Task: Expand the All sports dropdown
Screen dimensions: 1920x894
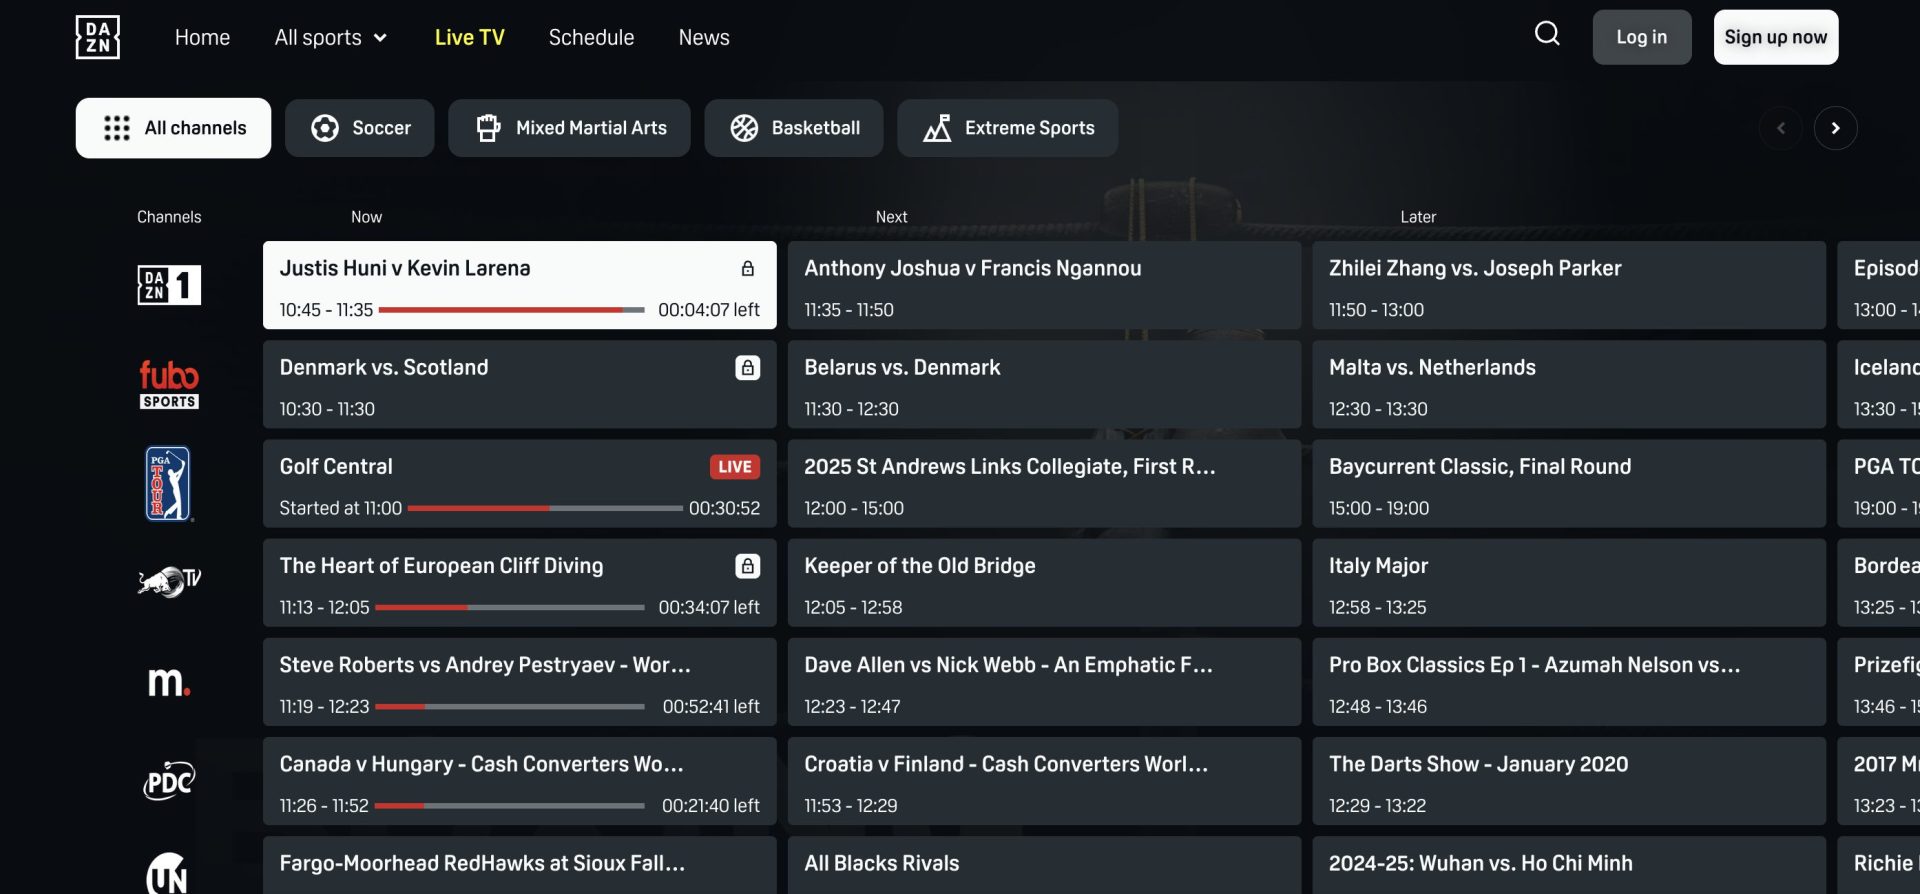Action: click(331, 37)
